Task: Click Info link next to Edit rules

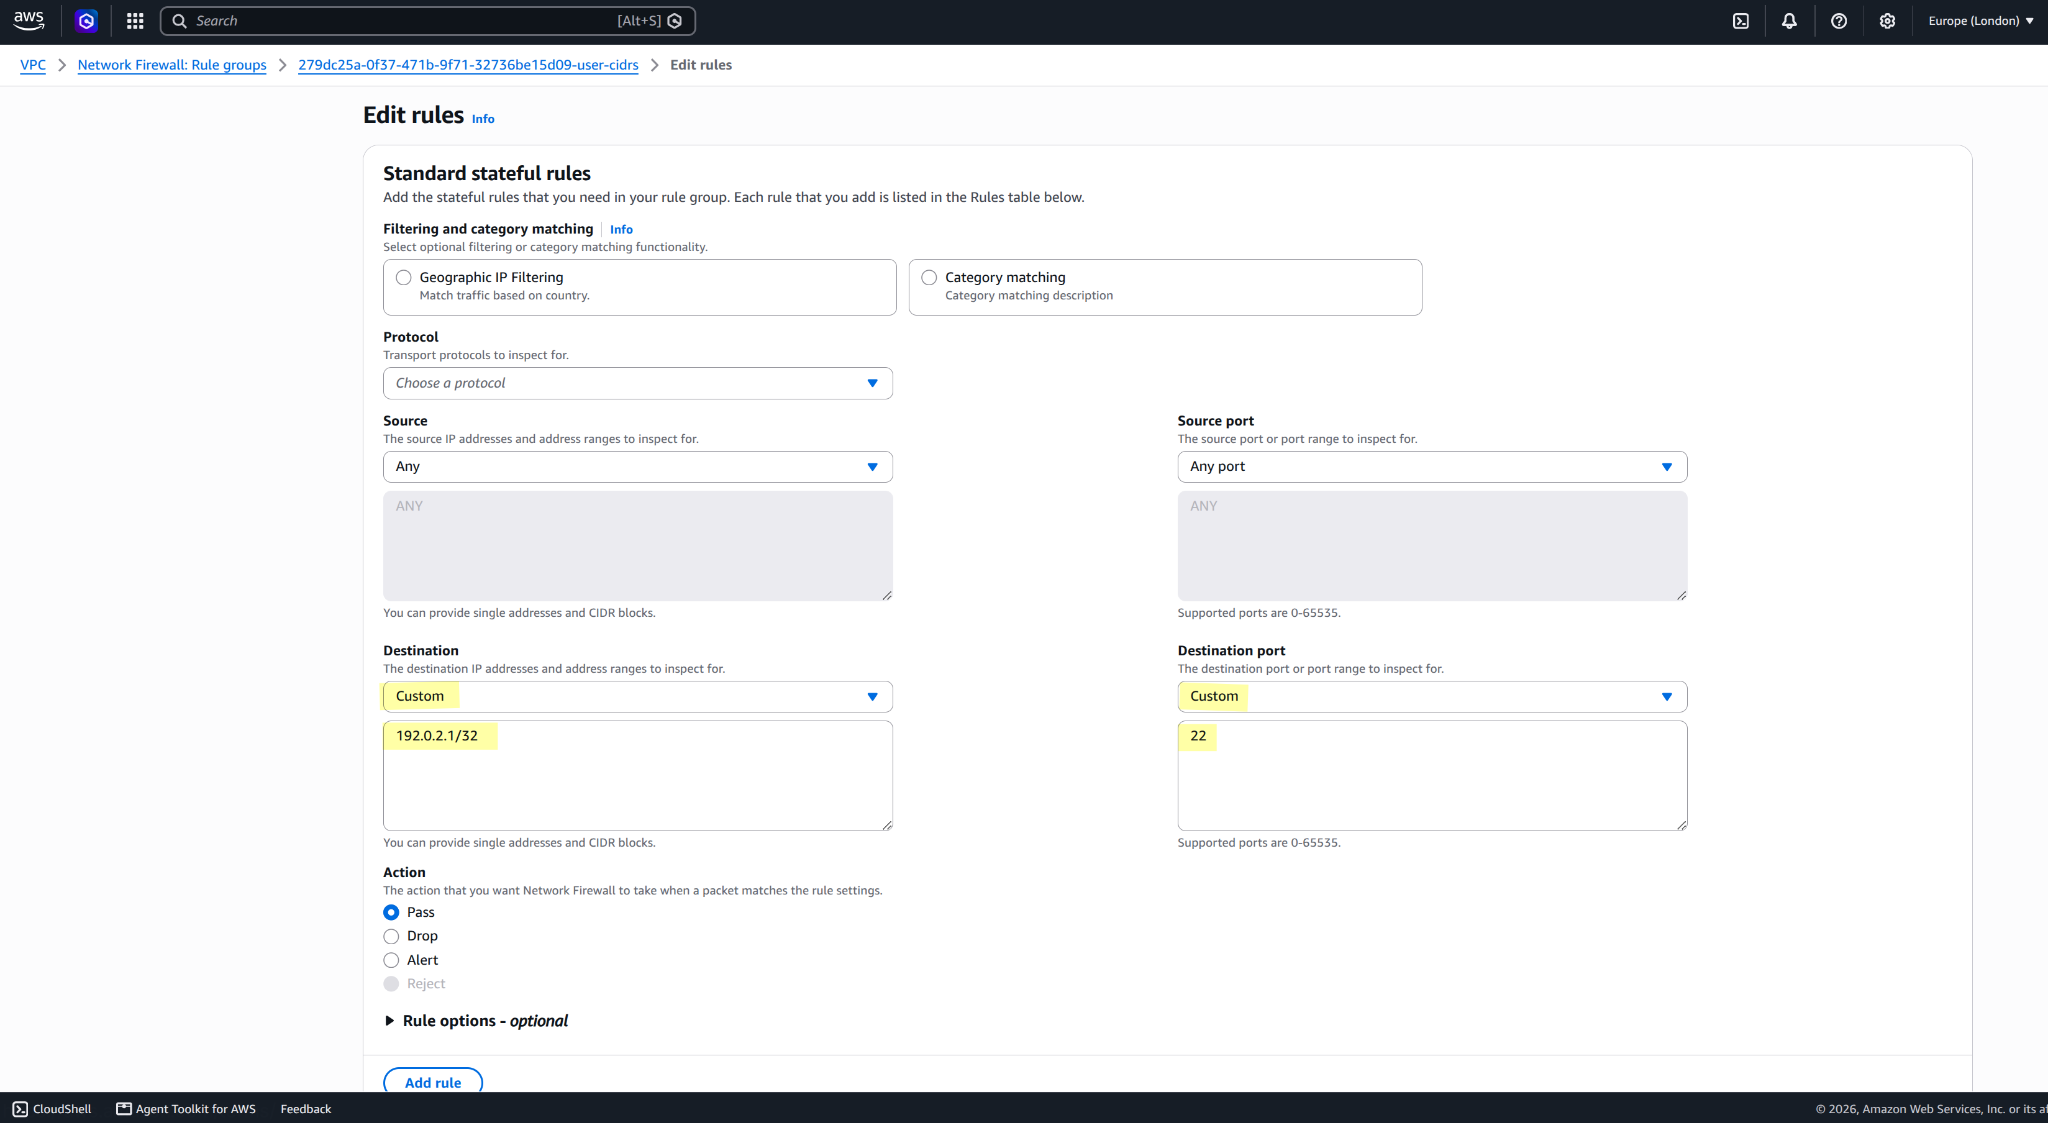Action: [x=483, y=119]
